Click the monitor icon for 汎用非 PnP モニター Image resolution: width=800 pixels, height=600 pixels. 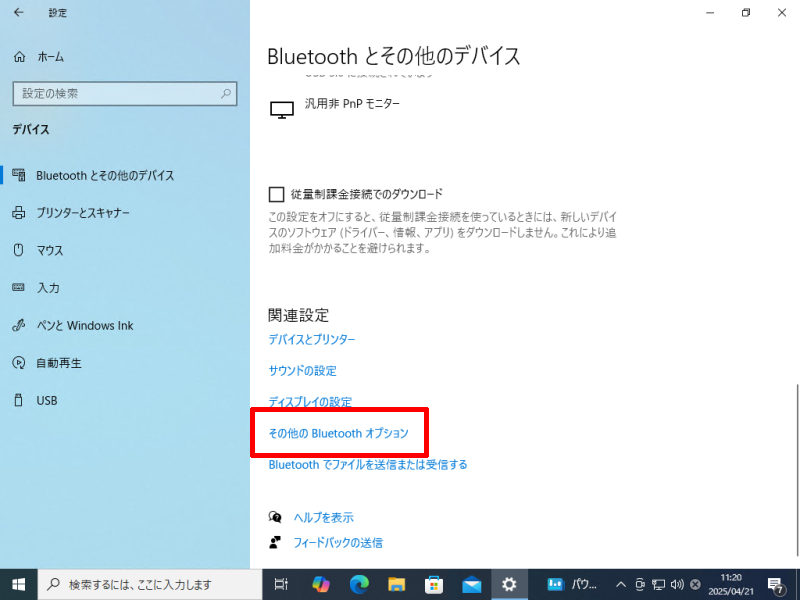282,109
